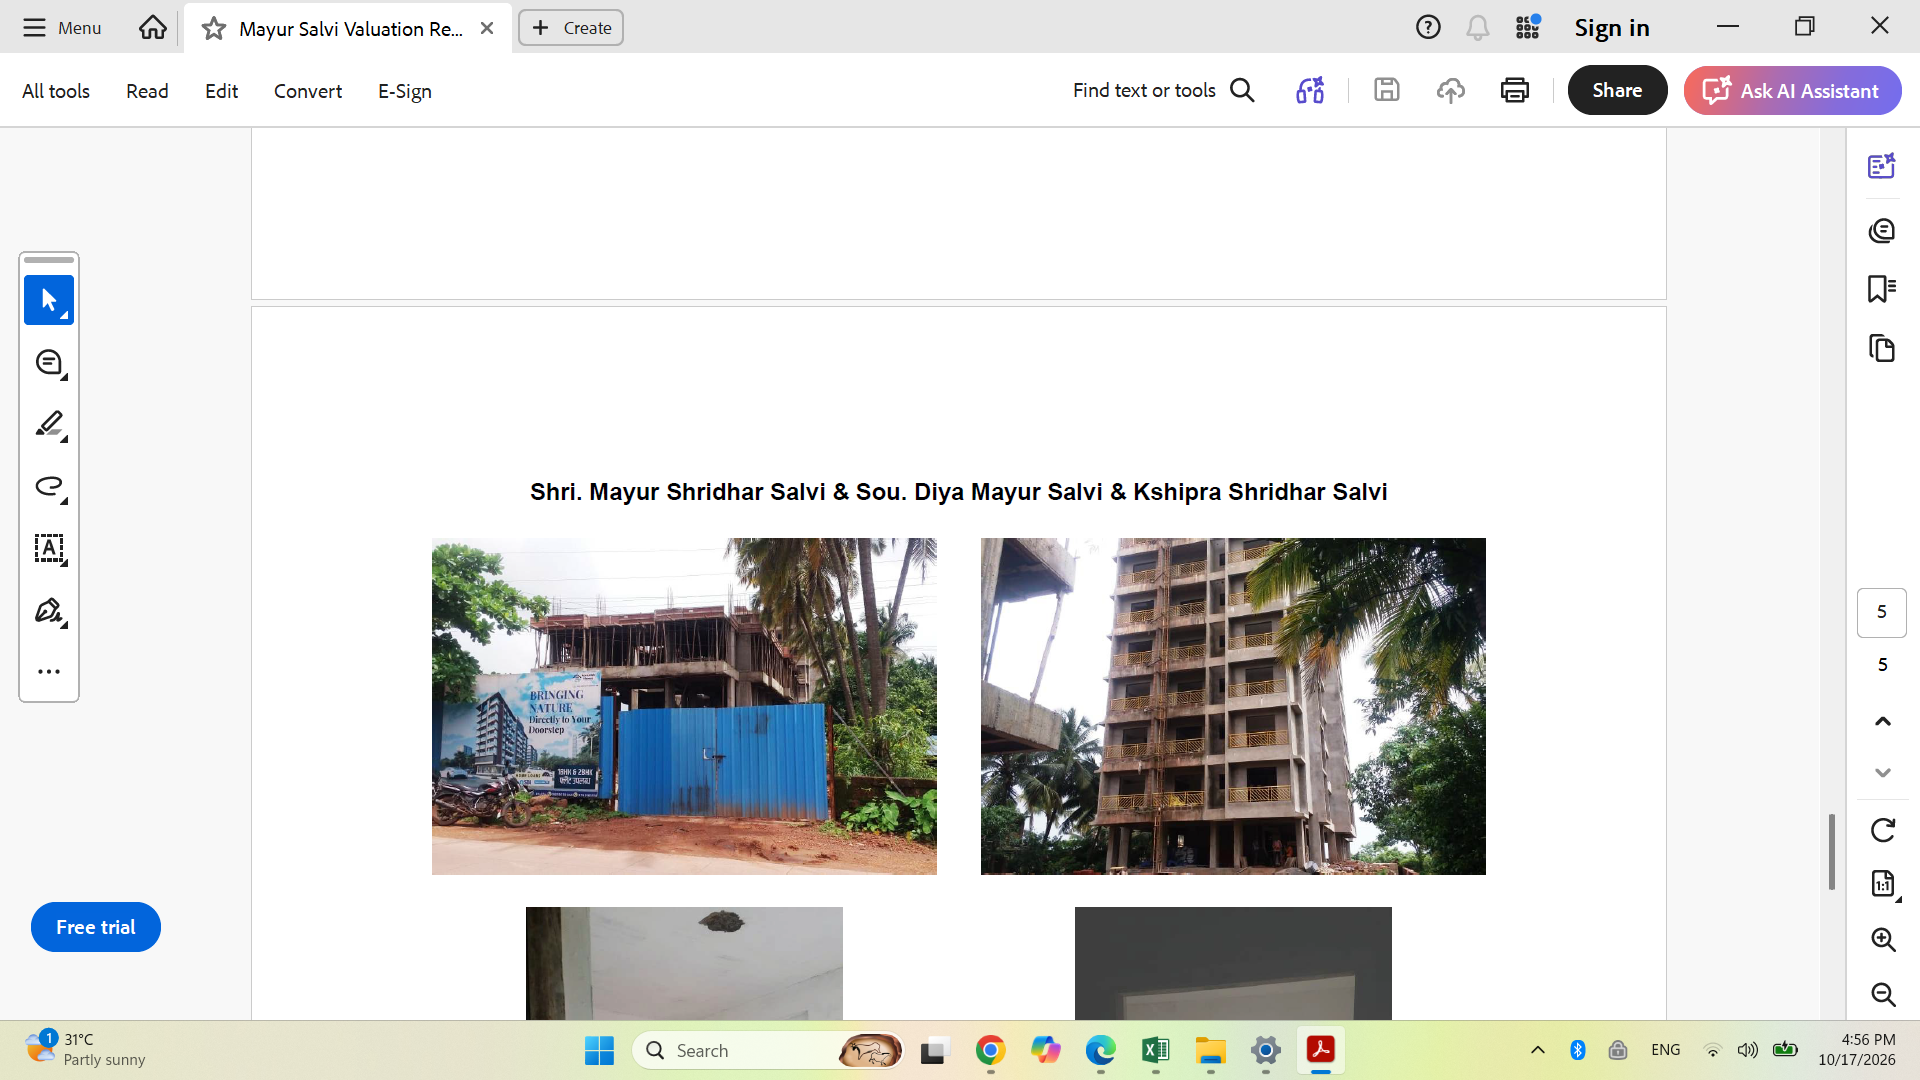This screenshot has height=1080, width=1920.
Task: Zoom in on the document
Action: click(x=1883, y=940)
